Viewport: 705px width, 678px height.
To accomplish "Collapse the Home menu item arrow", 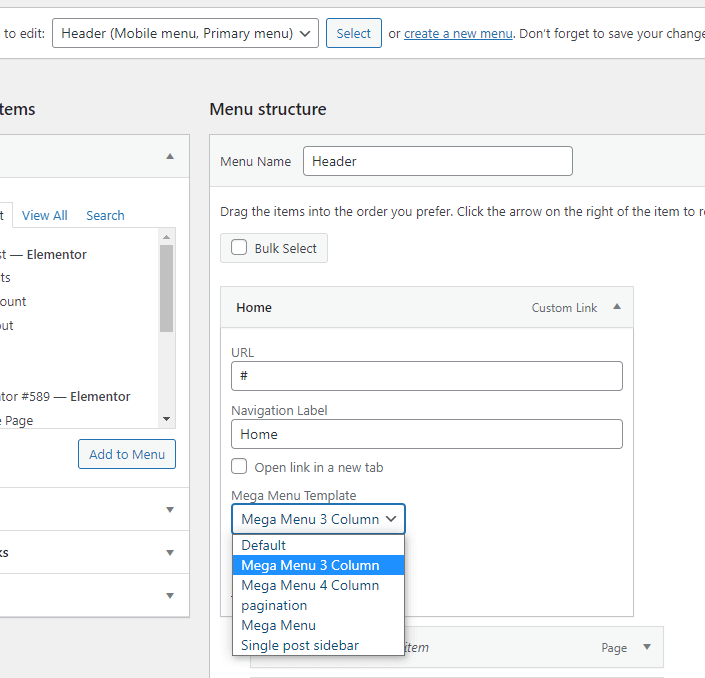I will [x=617, y=307].
